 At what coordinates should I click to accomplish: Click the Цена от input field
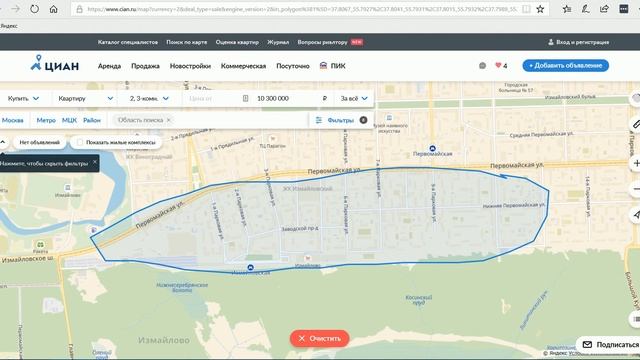(210, 98)
